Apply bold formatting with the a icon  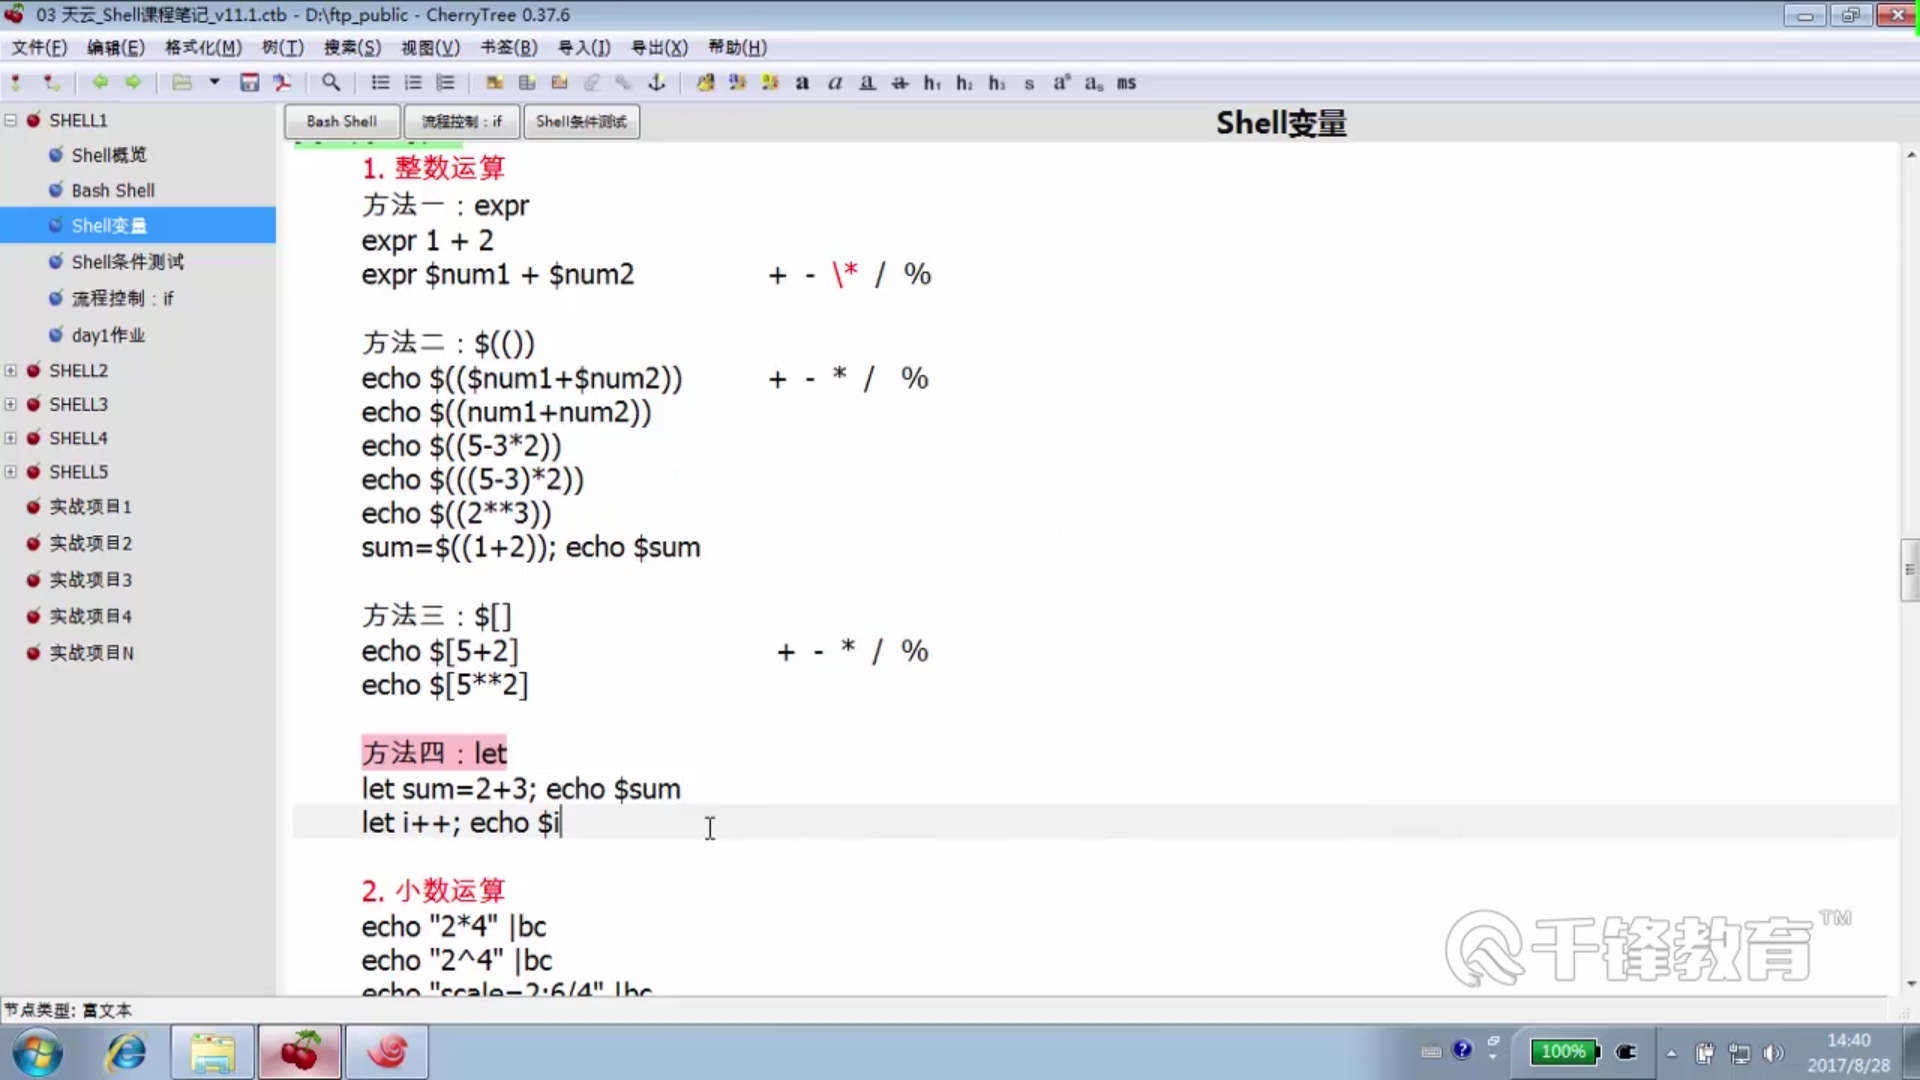802,83
